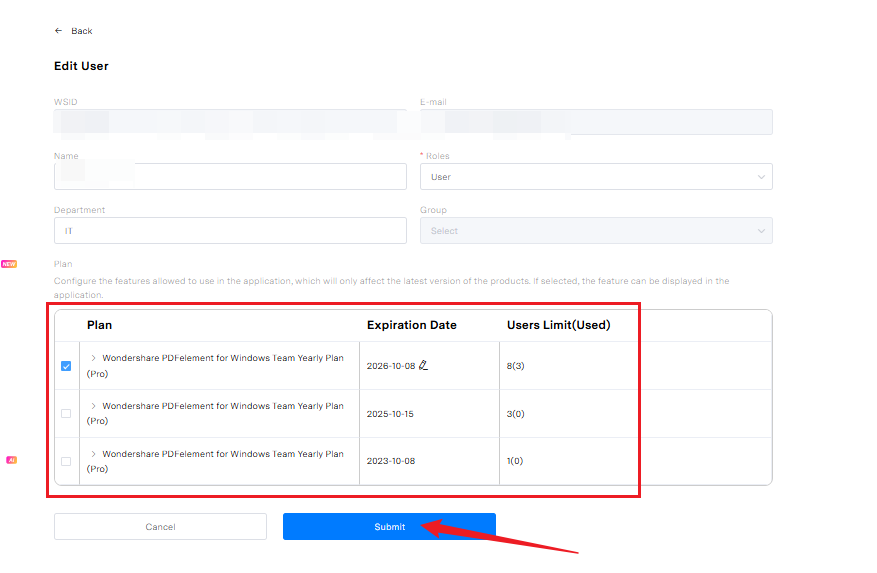
Task: Click the Department input field
Action: pyautogui.click(x=230, y=231)
